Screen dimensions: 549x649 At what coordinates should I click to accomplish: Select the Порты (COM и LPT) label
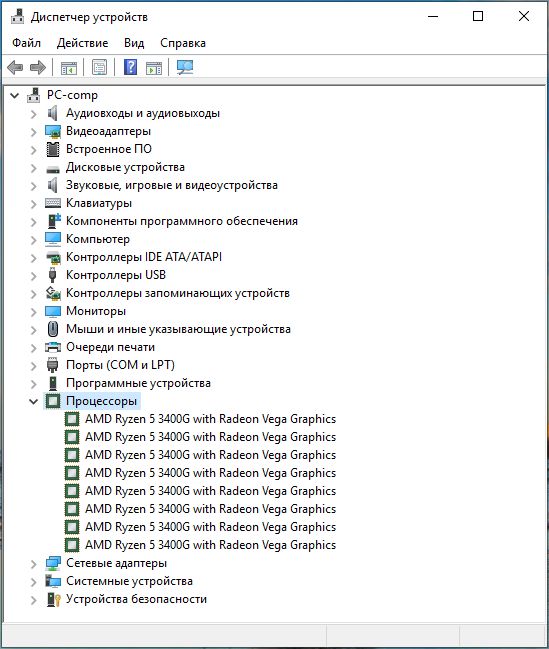(x=120, y=365)
